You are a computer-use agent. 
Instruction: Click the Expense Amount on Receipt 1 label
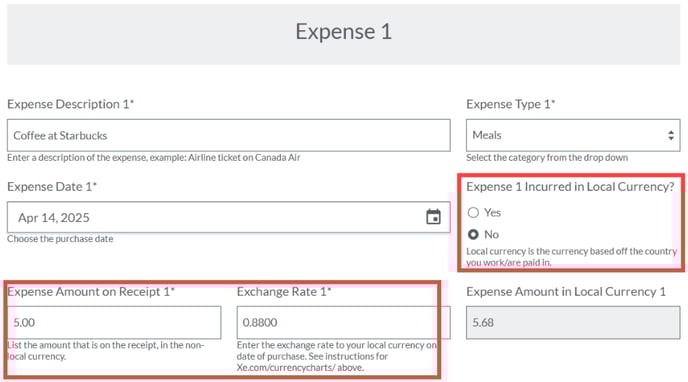click(x=91, y=292)
